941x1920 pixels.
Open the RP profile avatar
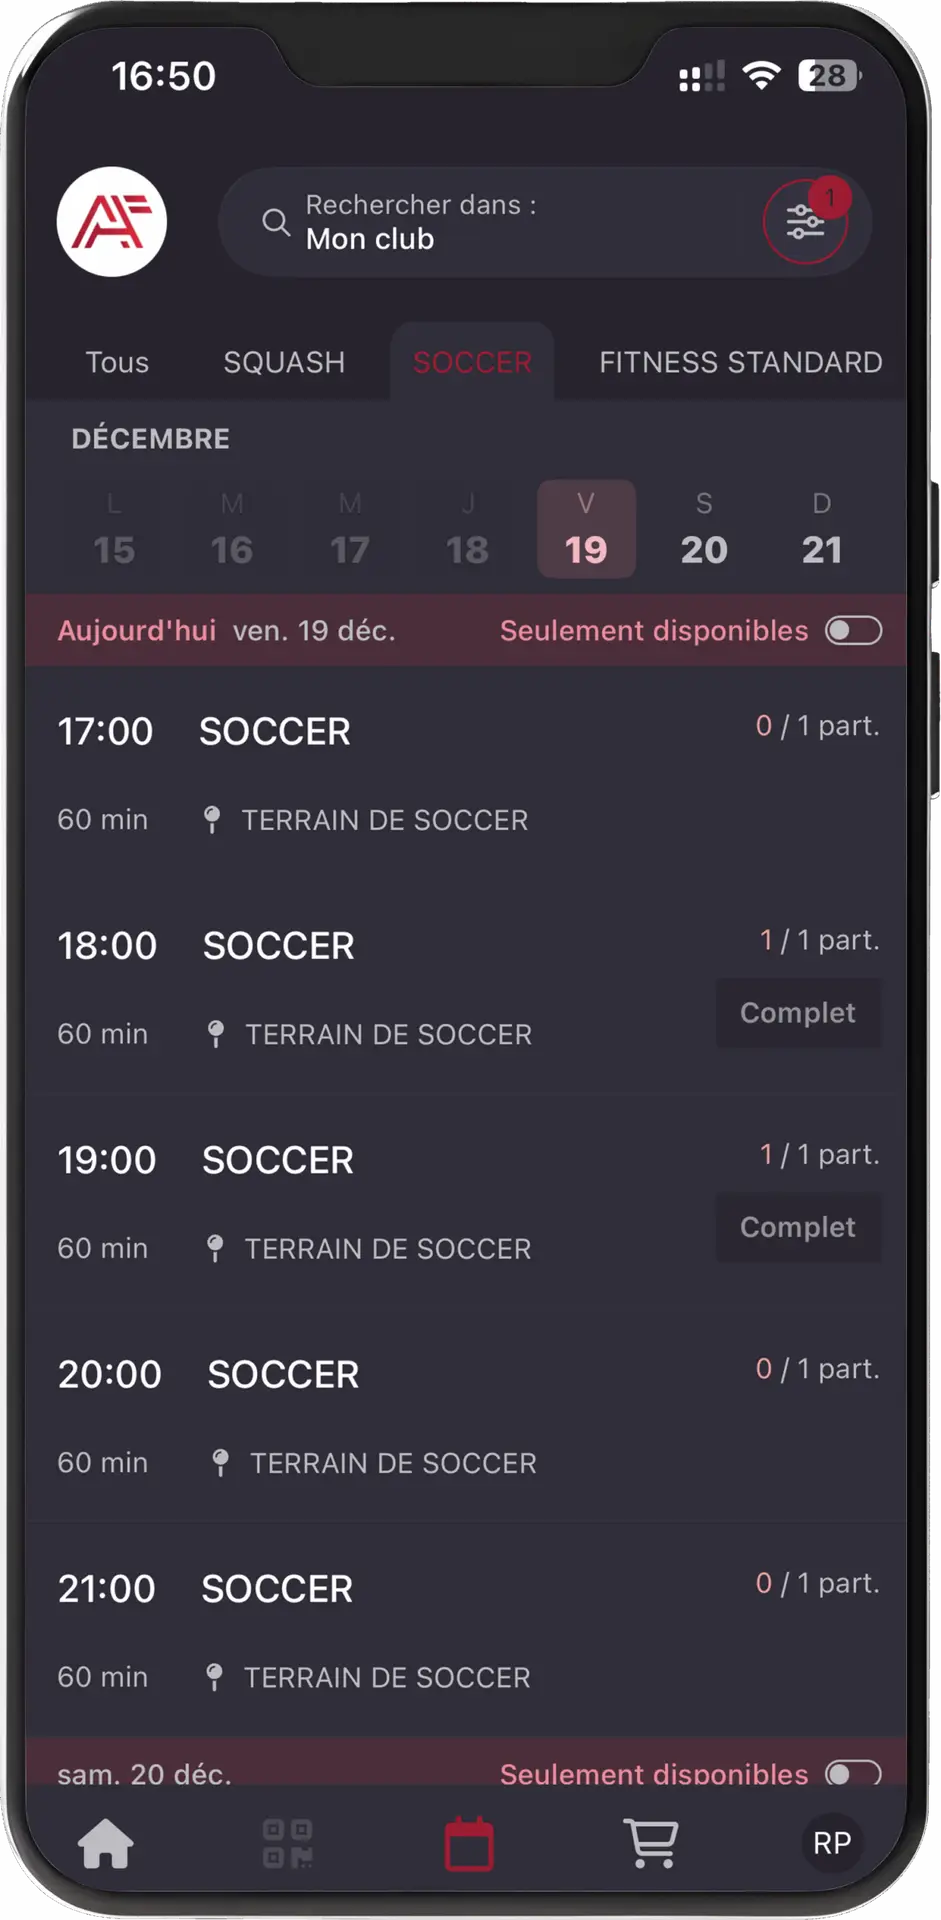pos(832,1843)
